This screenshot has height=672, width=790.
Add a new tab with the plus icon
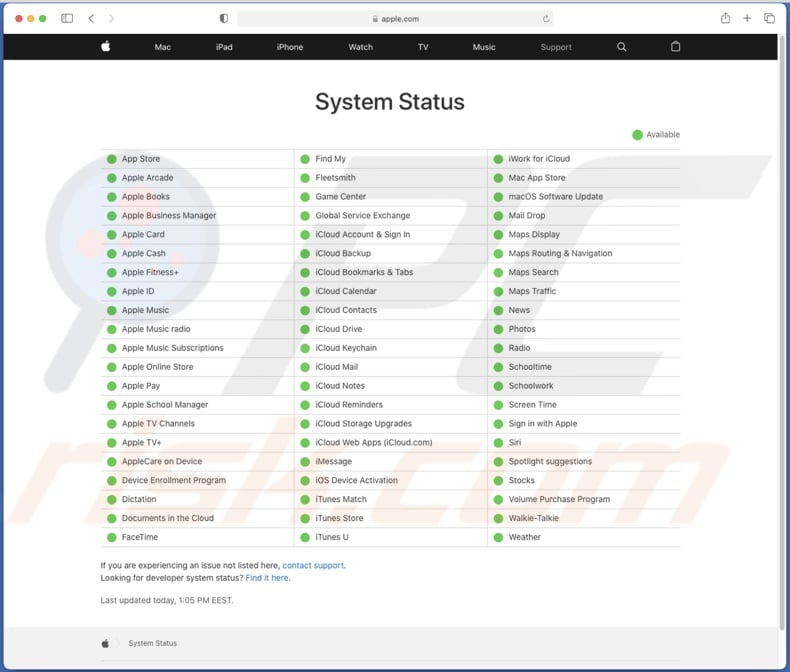[747, 19]
